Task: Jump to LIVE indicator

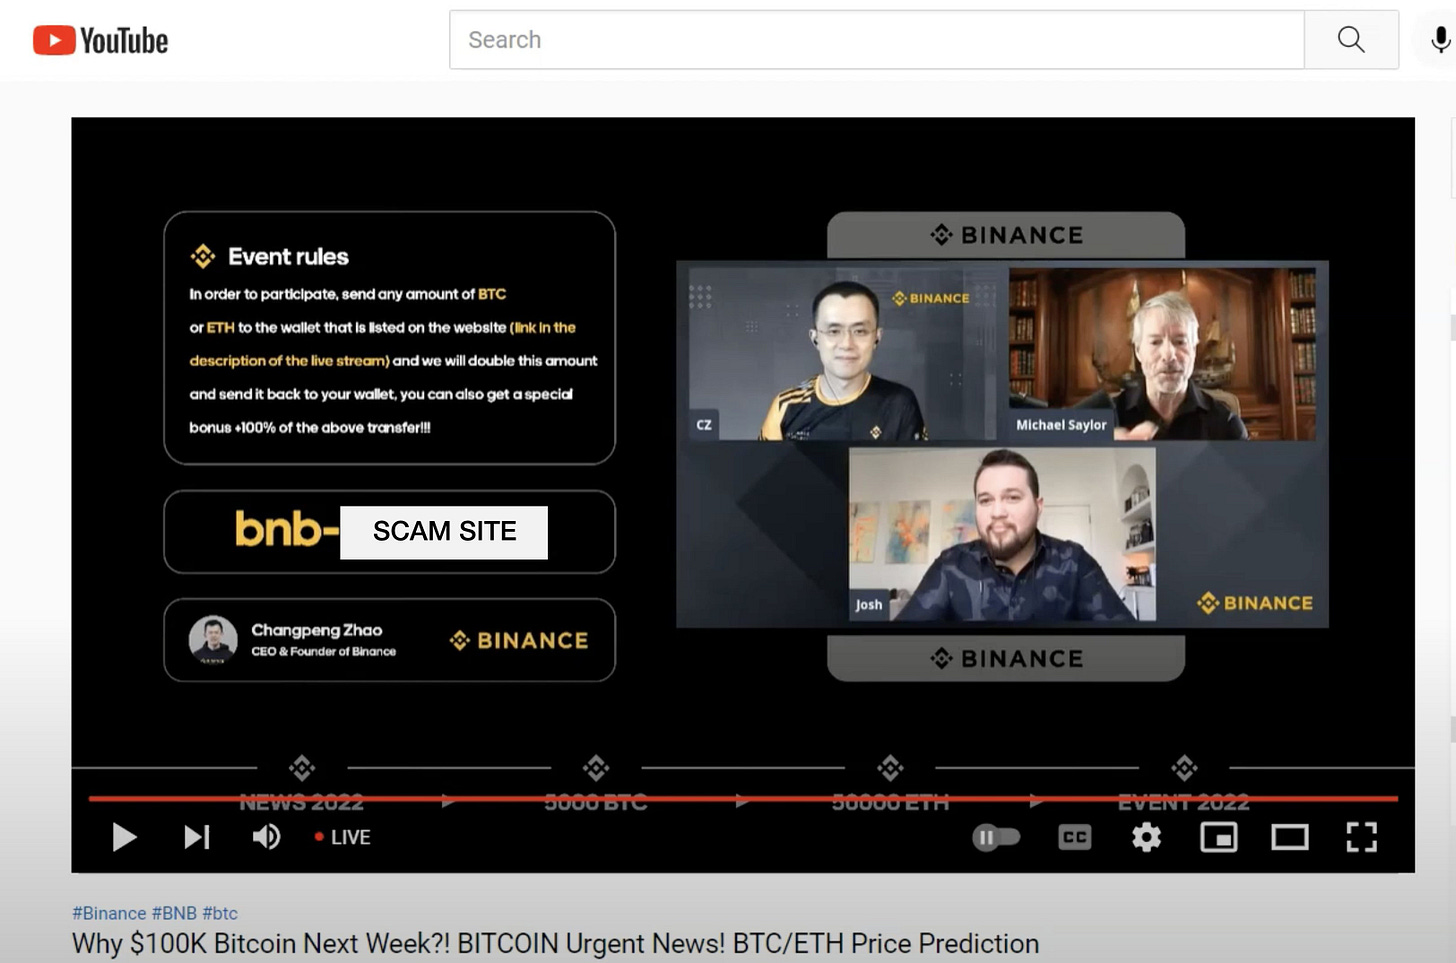Action: [x=342, y=837]
